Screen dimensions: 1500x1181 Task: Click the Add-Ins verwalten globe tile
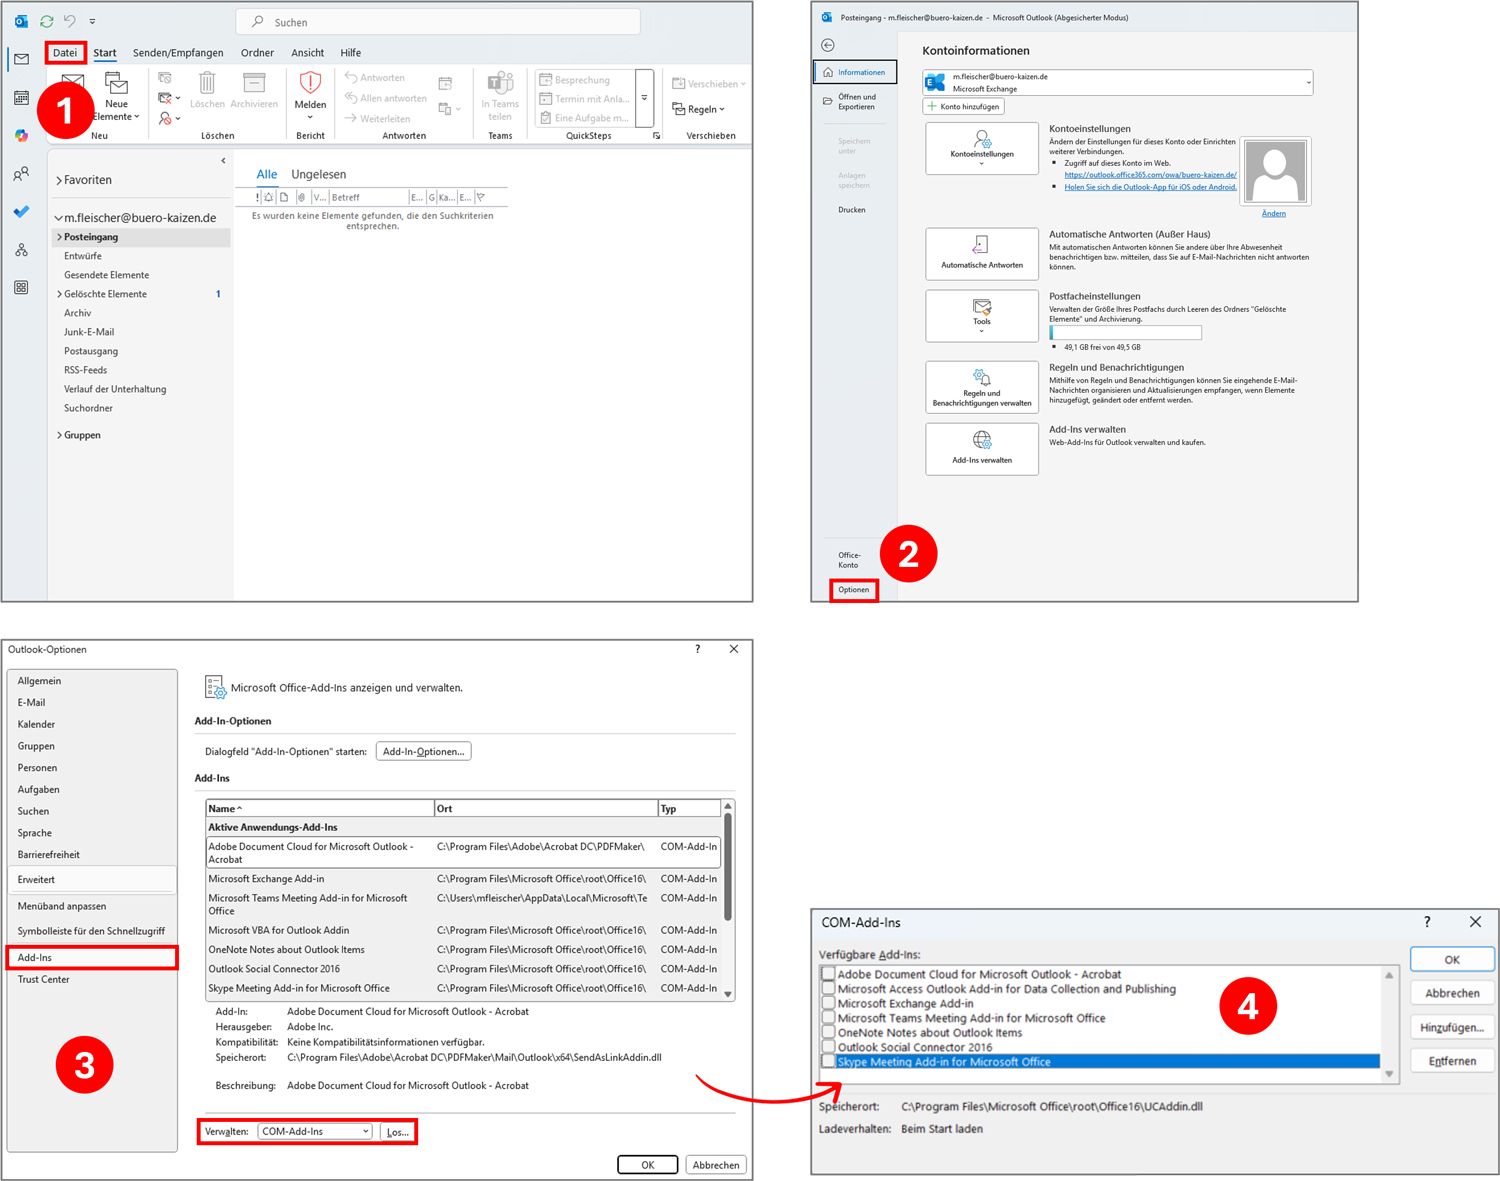click(x=982, y=449)
